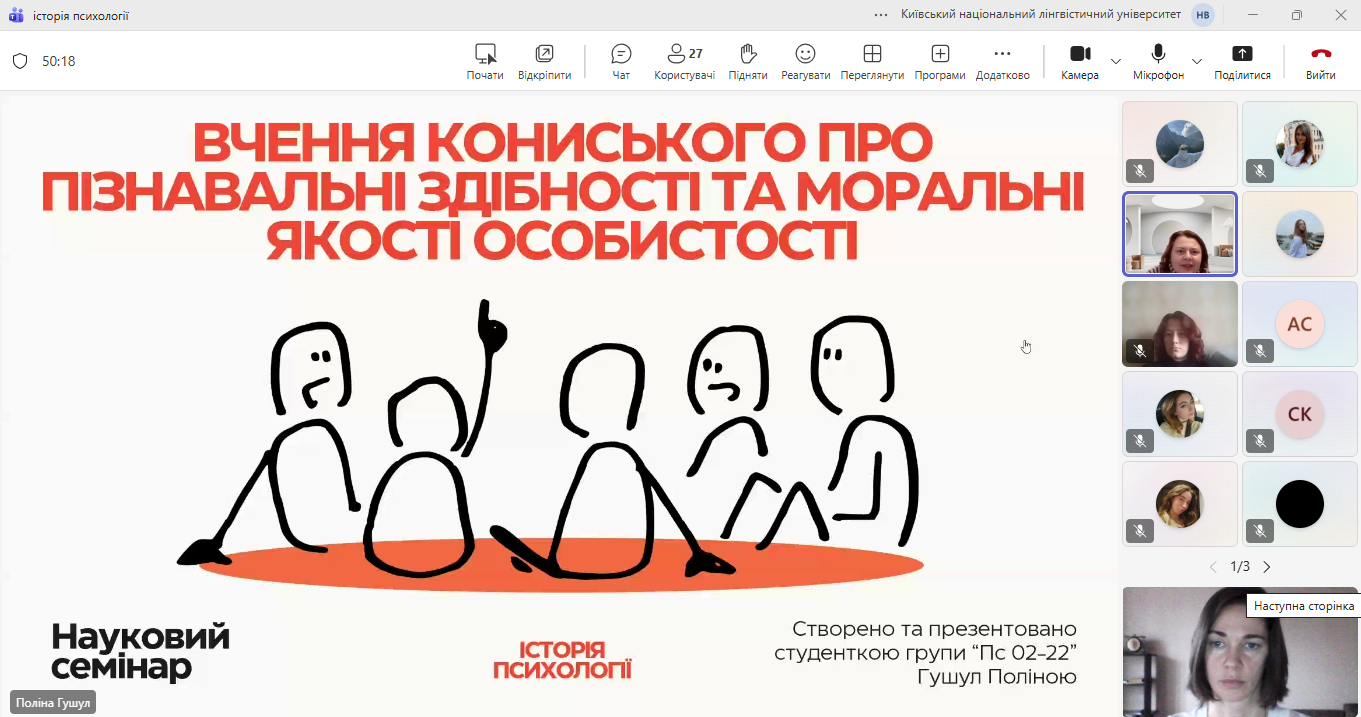Expand camera options dropdown arrow
This screenshot has width=1361, height=717.
1116,61
